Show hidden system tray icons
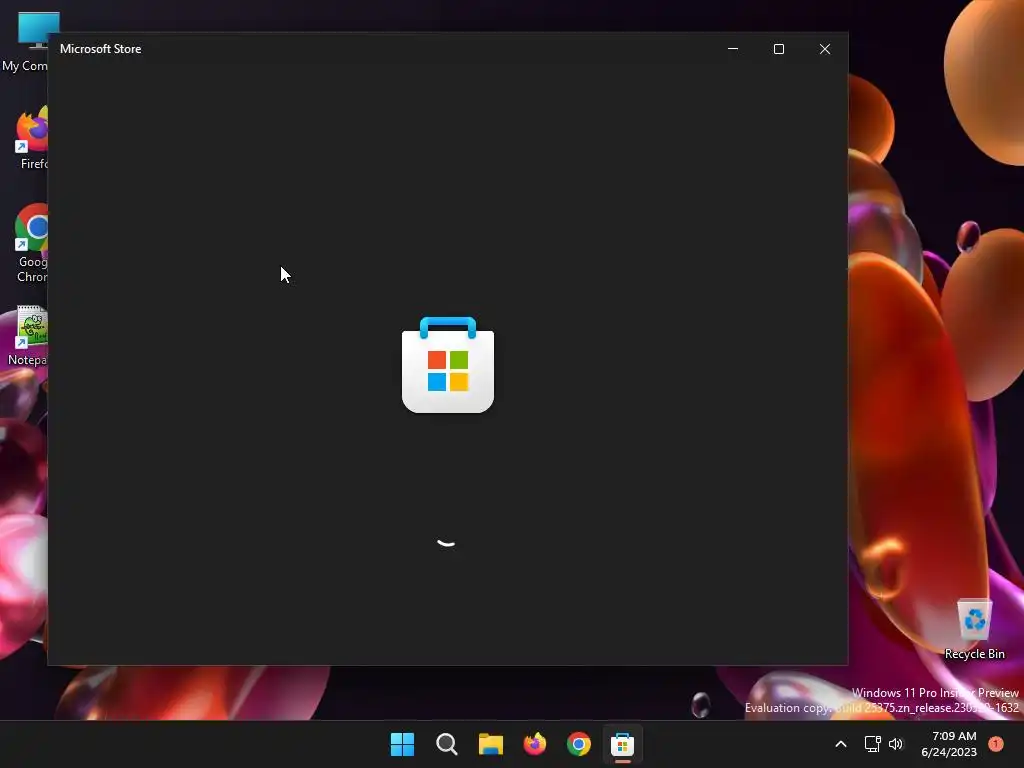The image size is (1024, 768). (x=841, y=744)
